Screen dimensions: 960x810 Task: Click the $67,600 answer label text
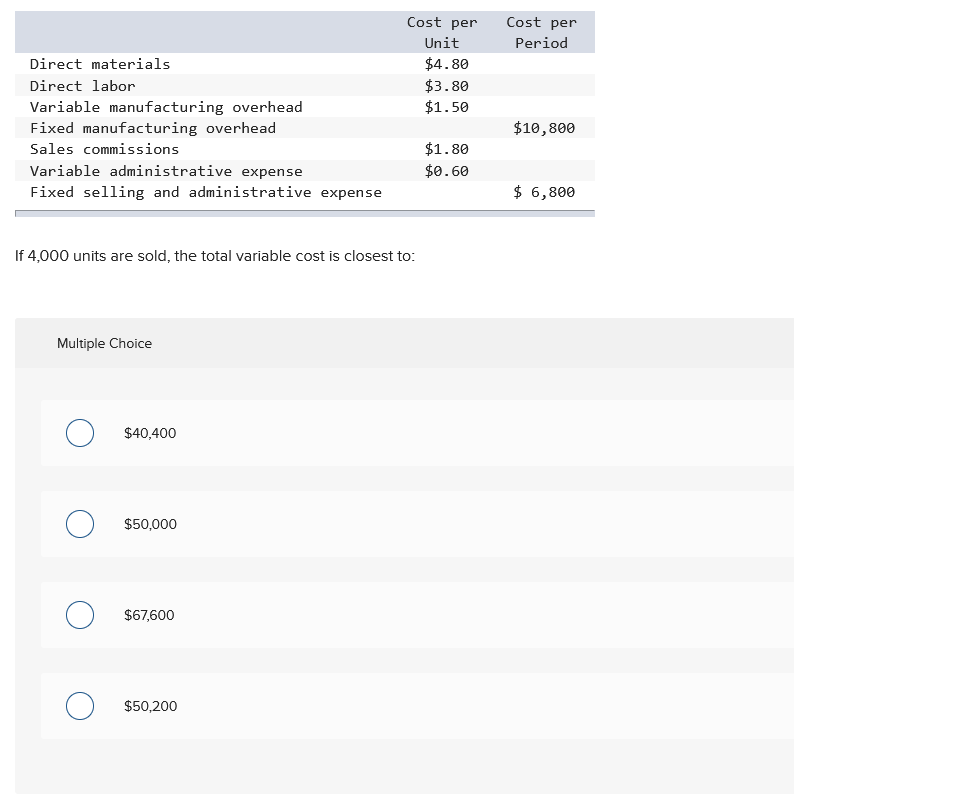click(149, 615)
